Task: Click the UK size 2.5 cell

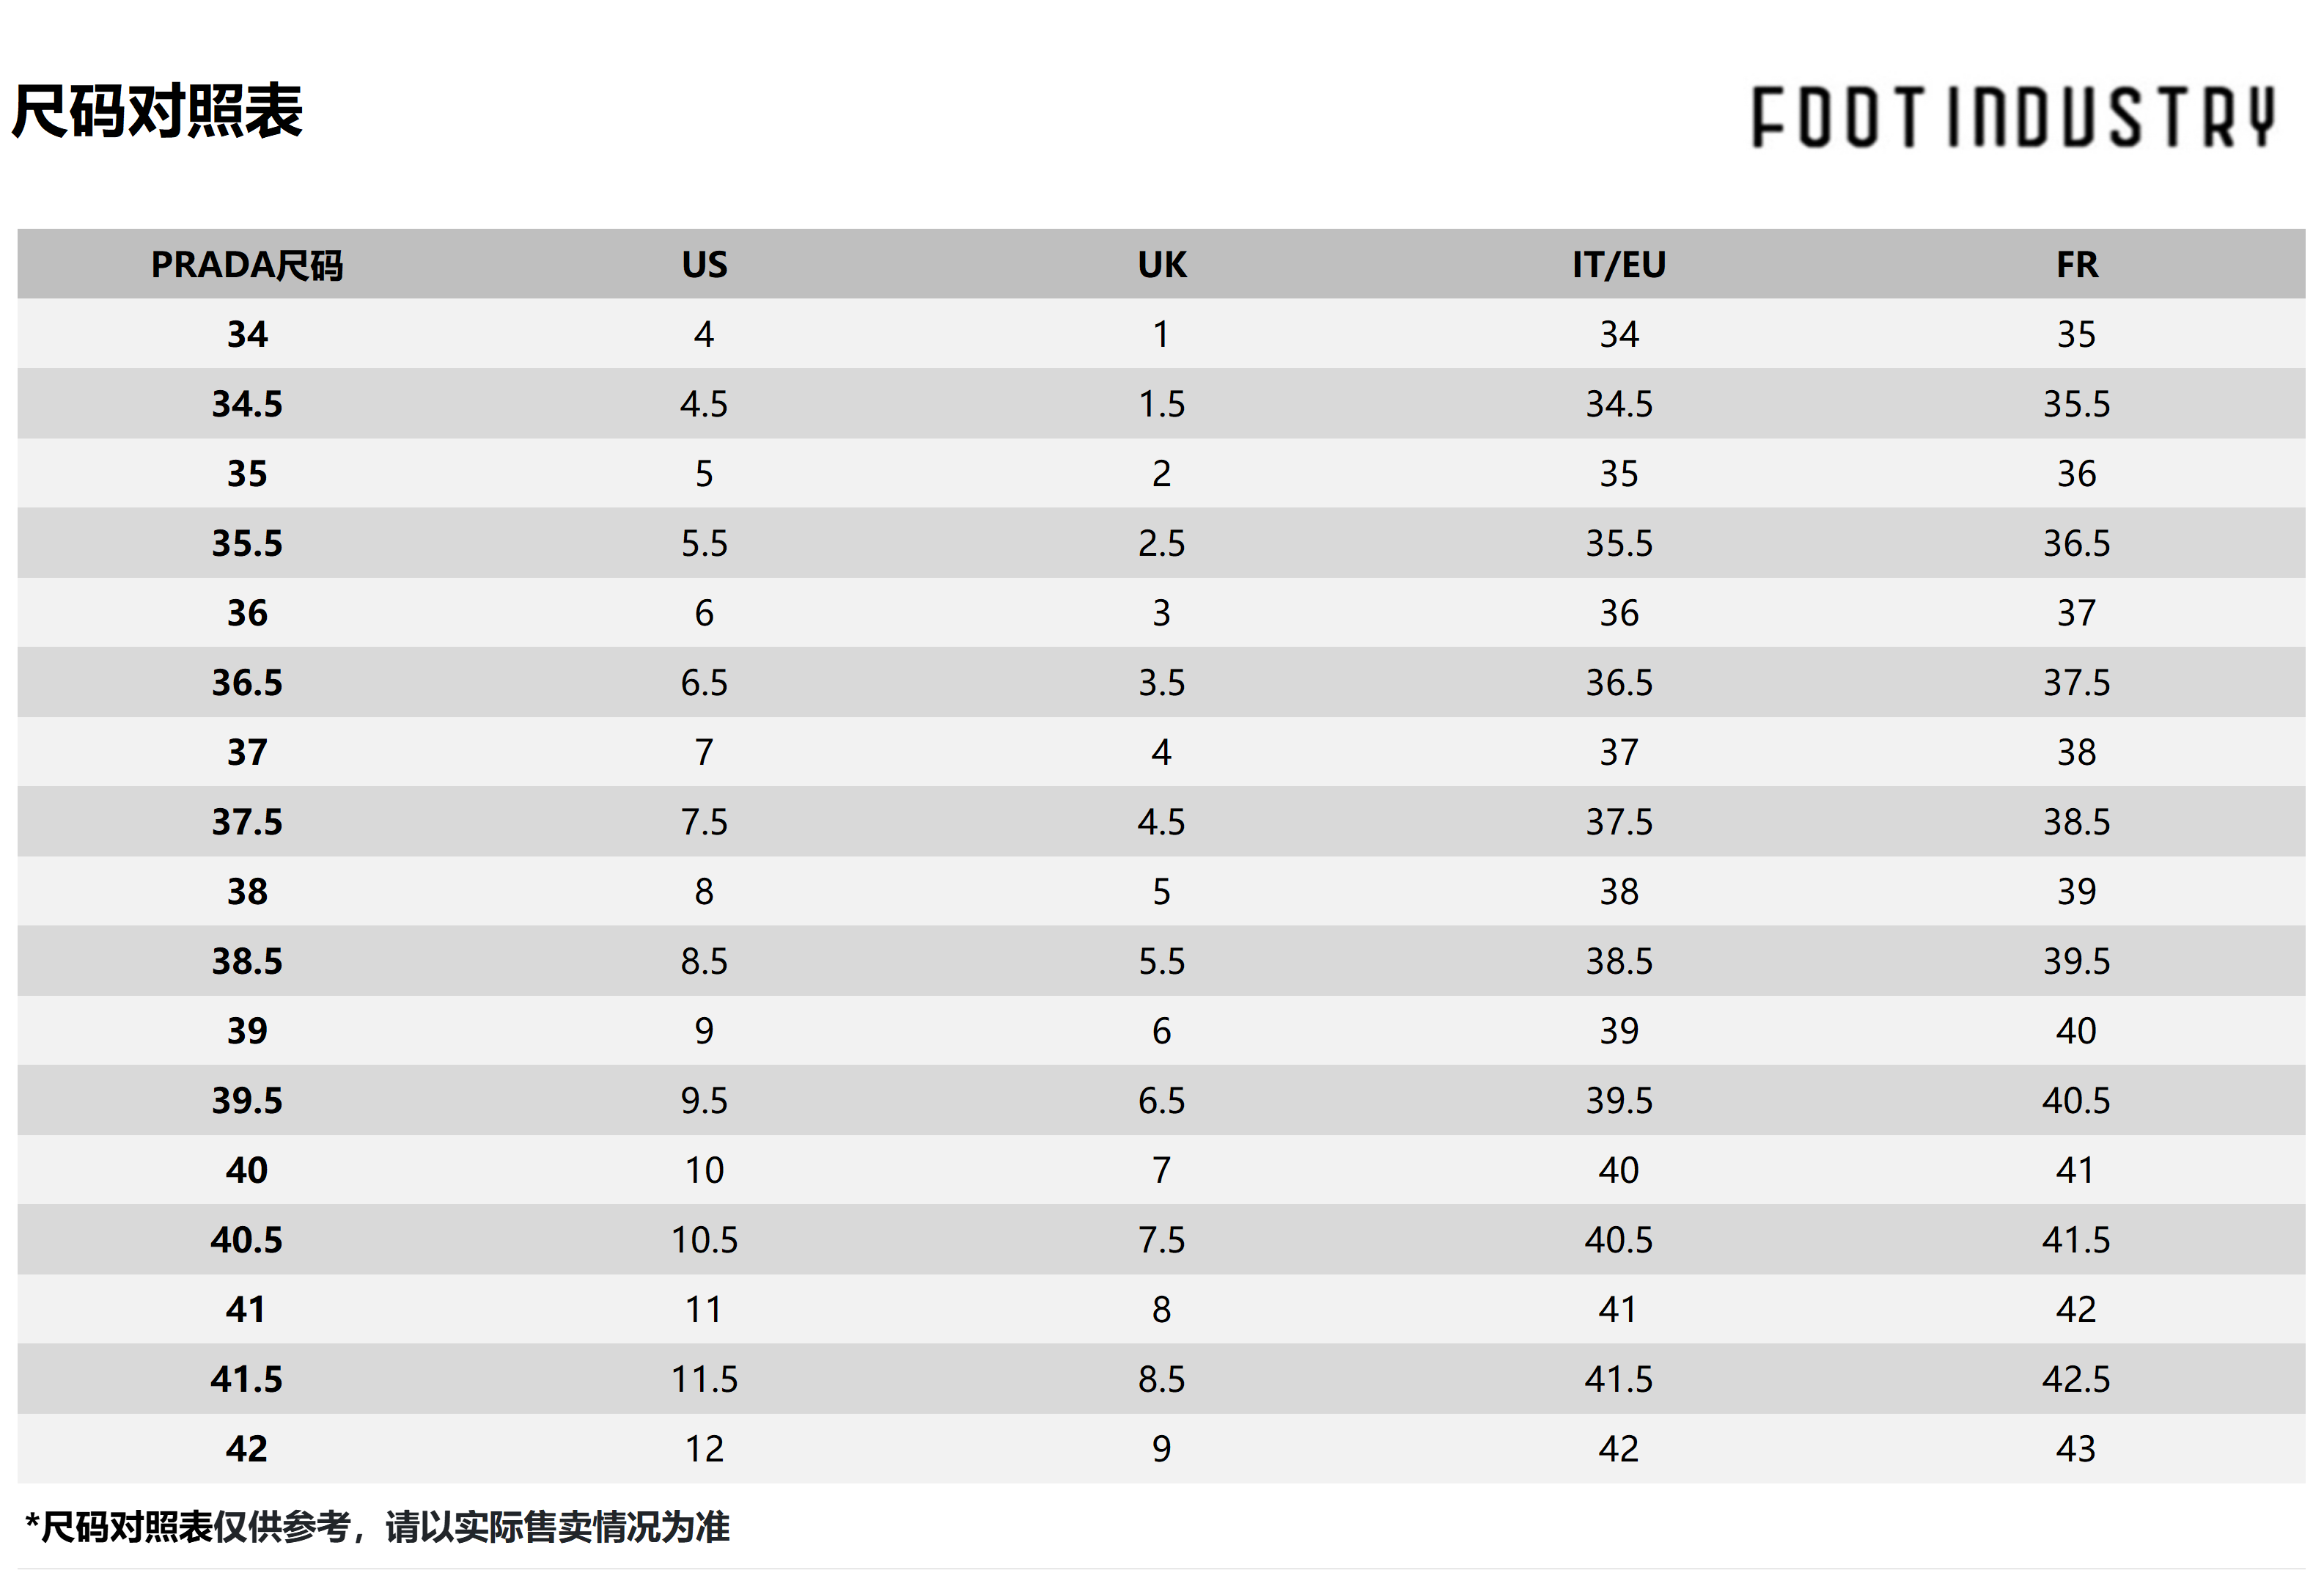Action: click(1162, 544)
